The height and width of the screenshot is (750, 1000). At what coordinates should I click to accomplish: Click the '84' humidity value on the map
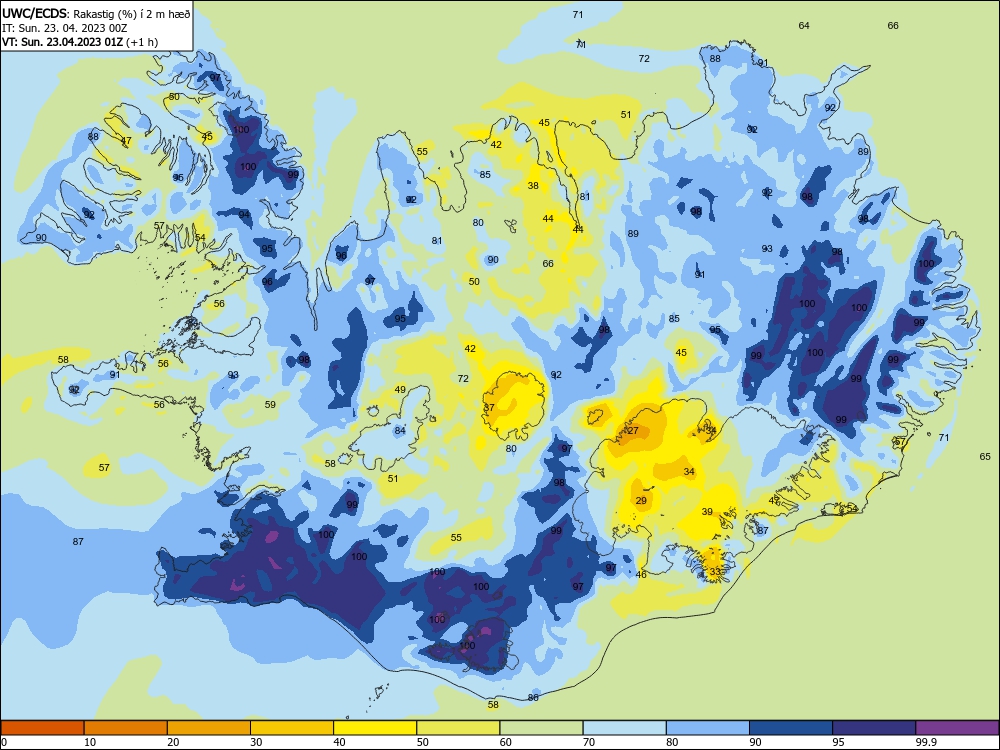(x=400, y=430)
